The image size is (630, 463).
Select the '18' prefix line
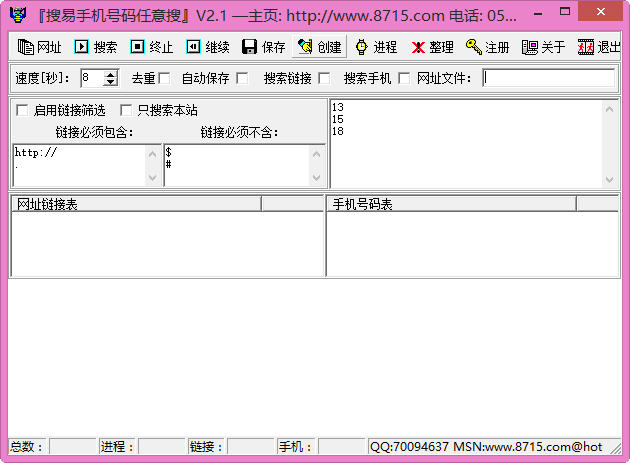pyautogui.click(x=338, y=131)
